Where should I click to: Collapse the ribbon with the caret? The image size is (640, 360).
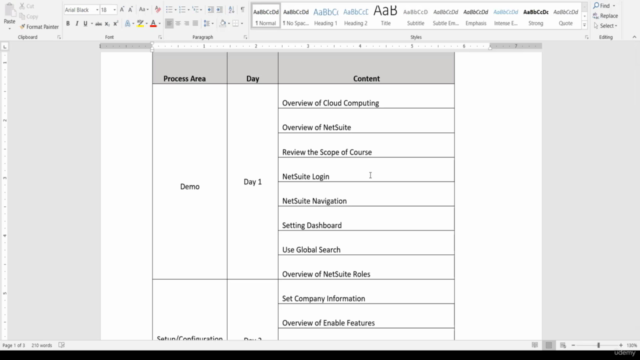click(634, 37)
